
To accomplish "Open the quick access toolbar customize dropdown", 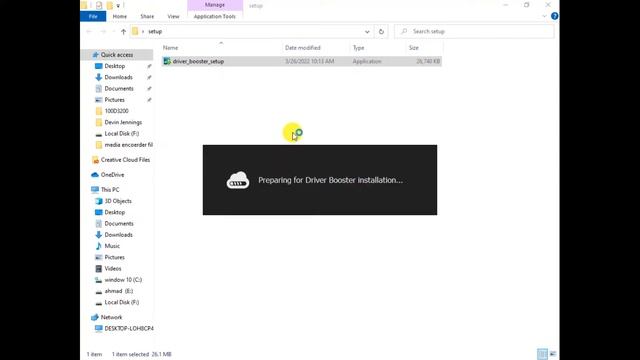I will point(118,6).
